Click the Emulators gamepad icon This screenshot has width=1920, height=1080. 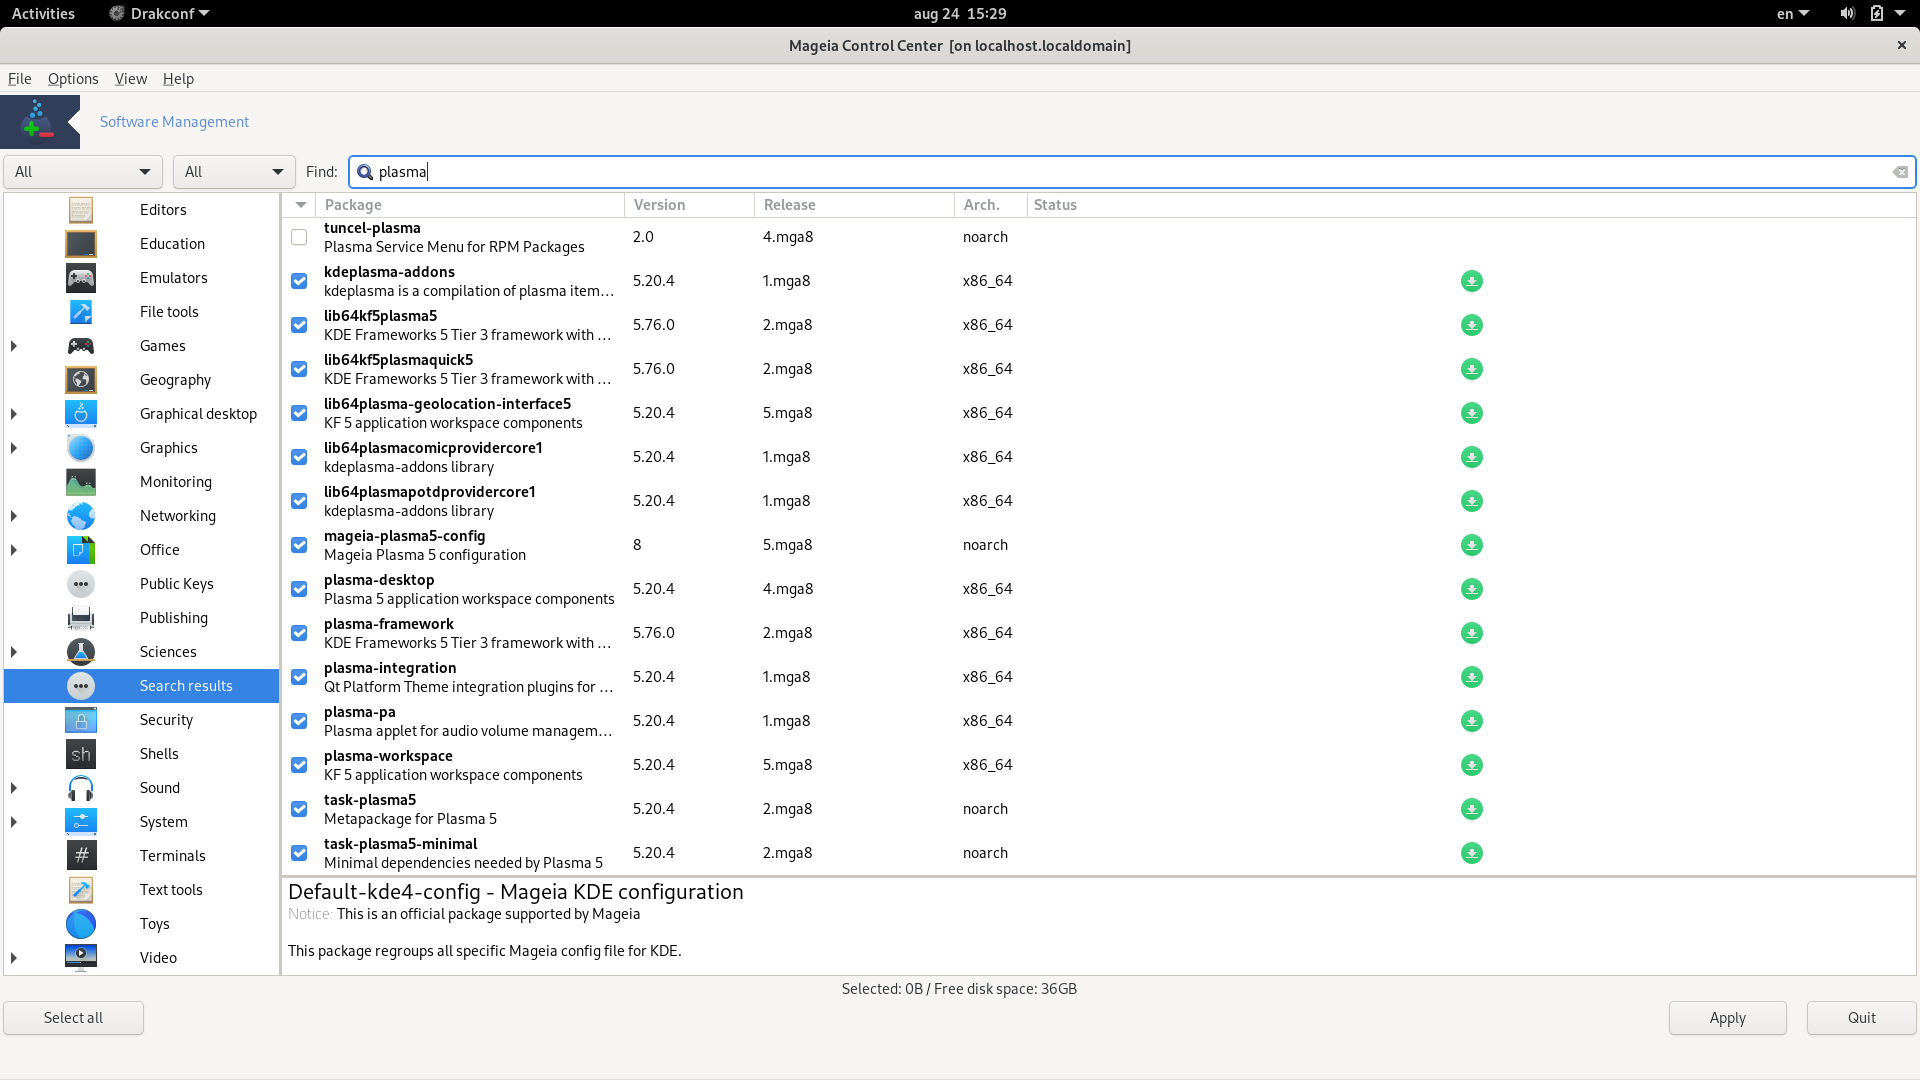coord(81,278)
